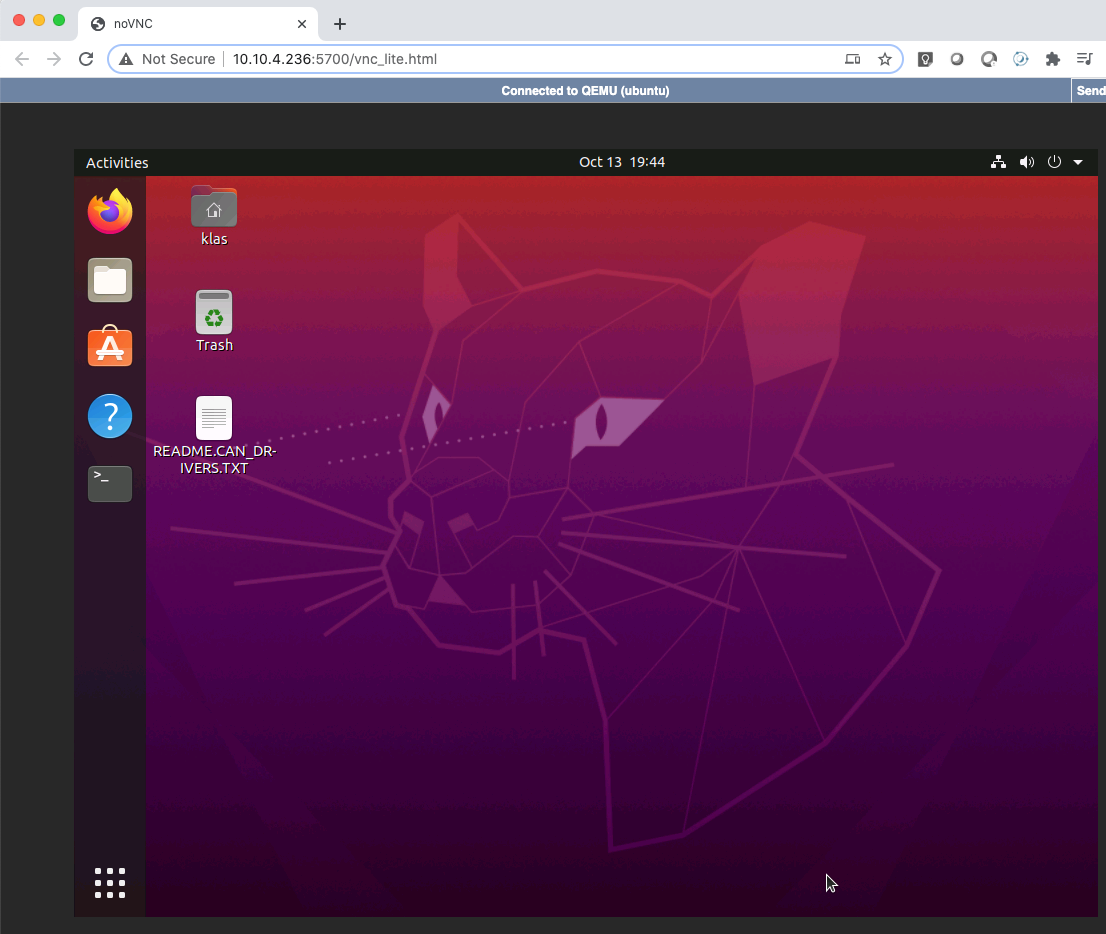Open the Help application from the dock
Screen dimensions: 1106x934
[x=109, y=415]
